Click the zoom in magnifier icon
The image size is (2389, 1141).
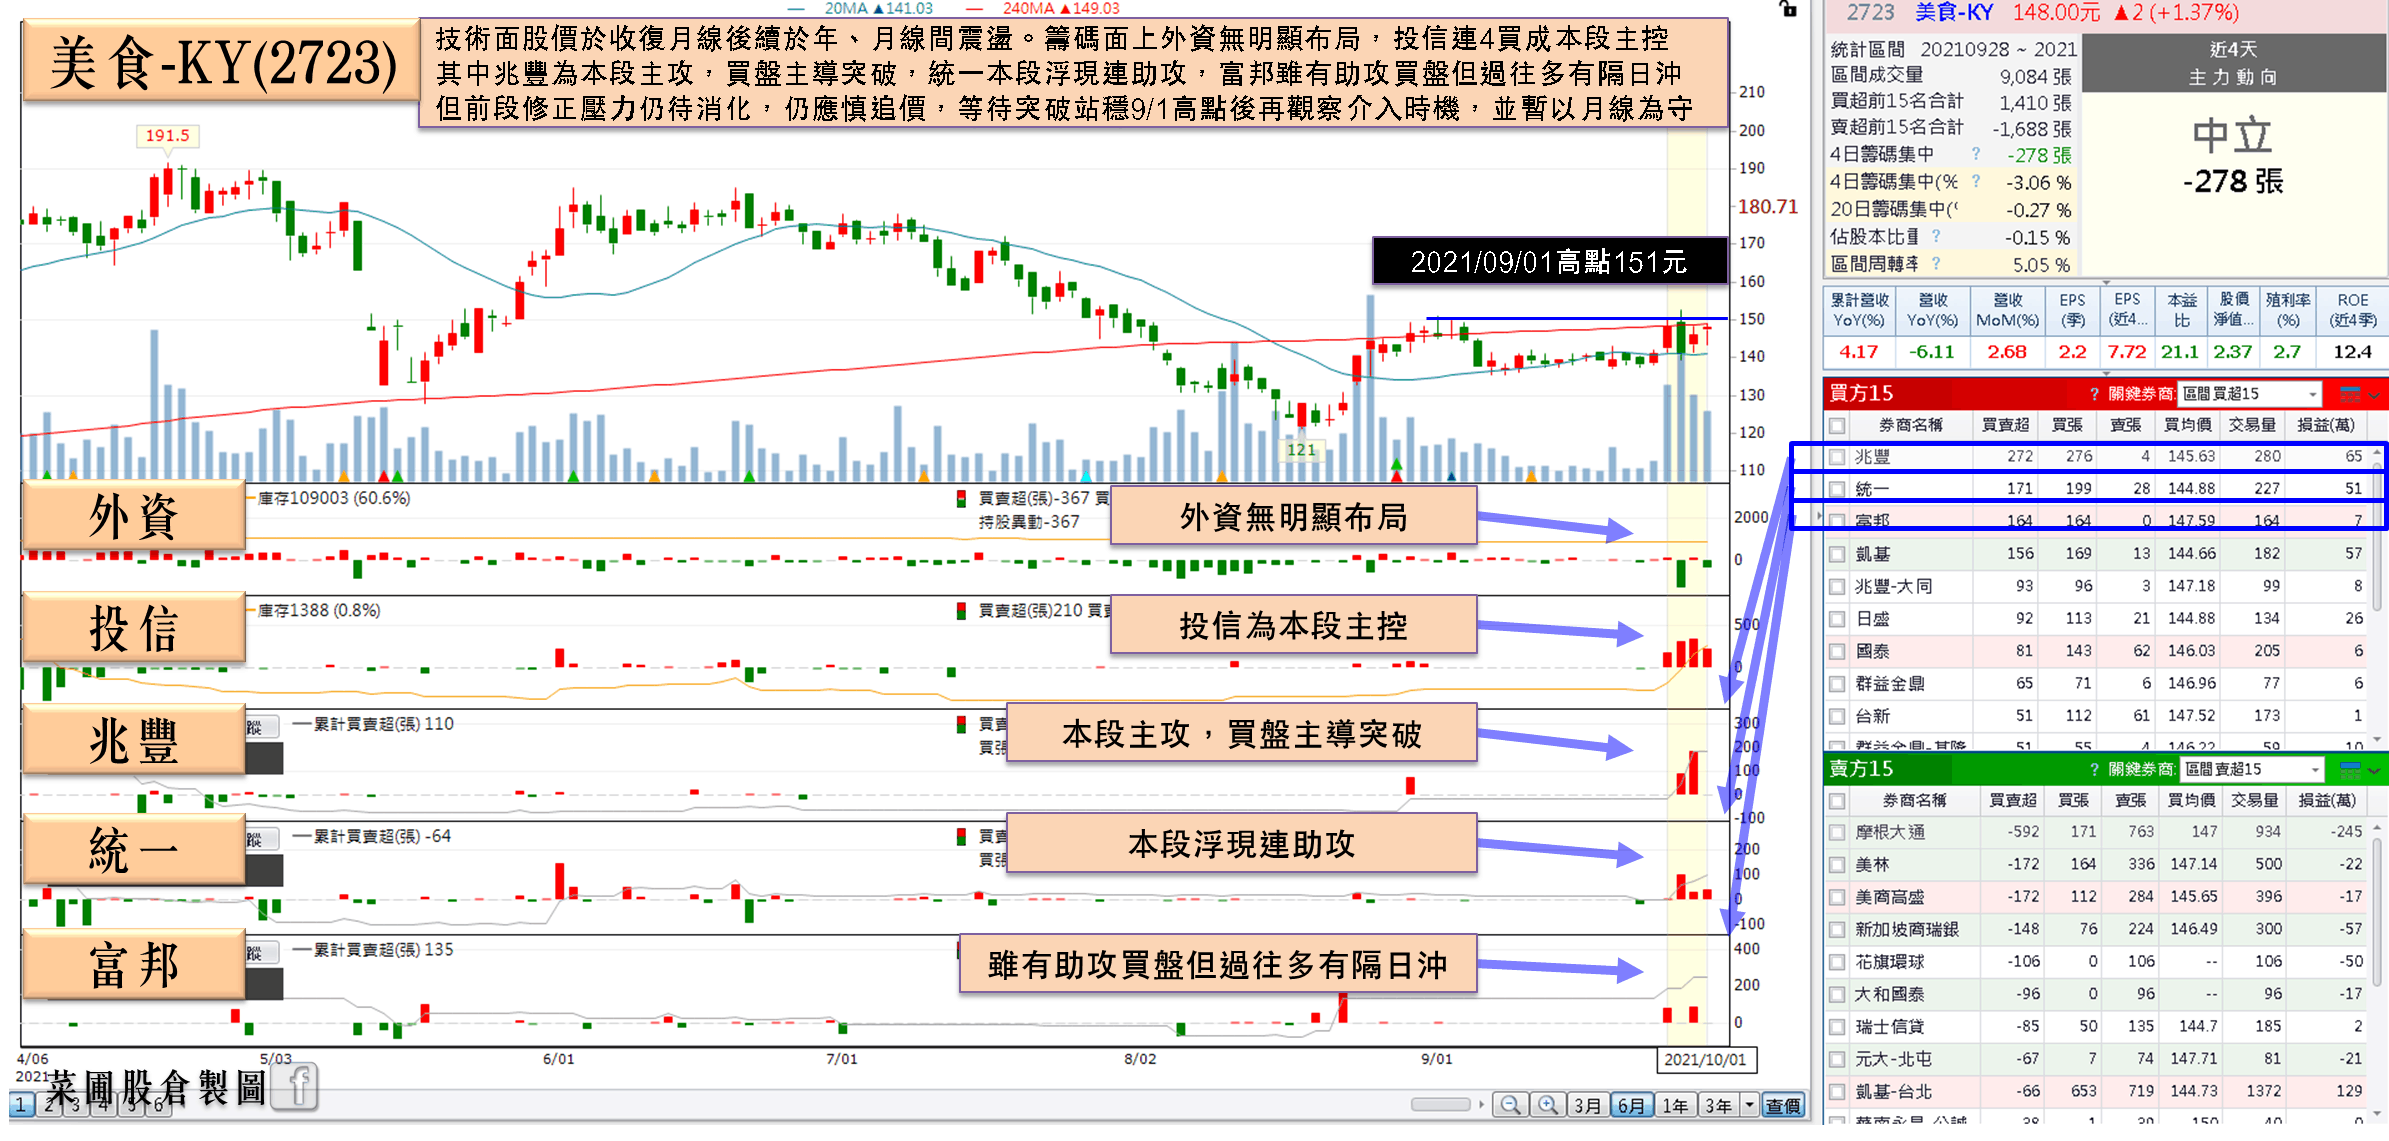(x=1547, y=1105)
